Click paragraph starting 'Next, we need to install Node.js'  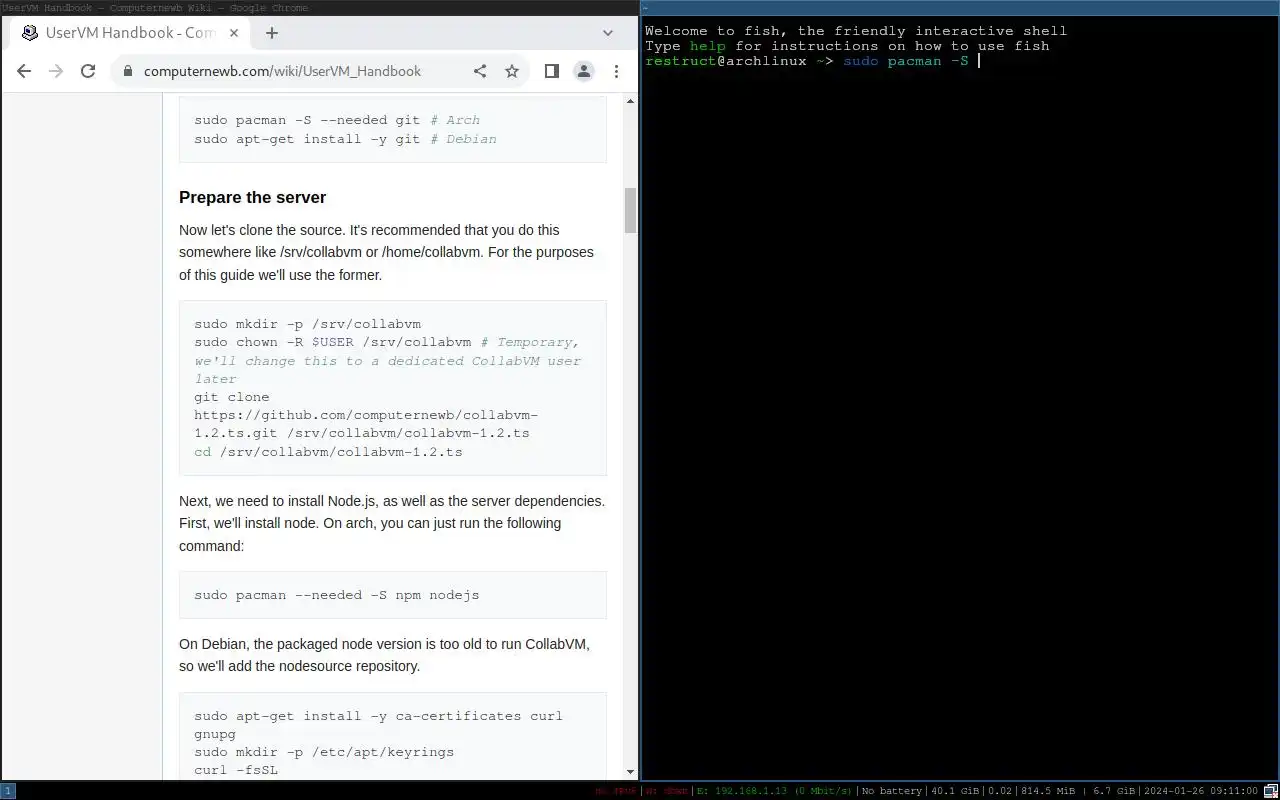(x=392, y=523)
